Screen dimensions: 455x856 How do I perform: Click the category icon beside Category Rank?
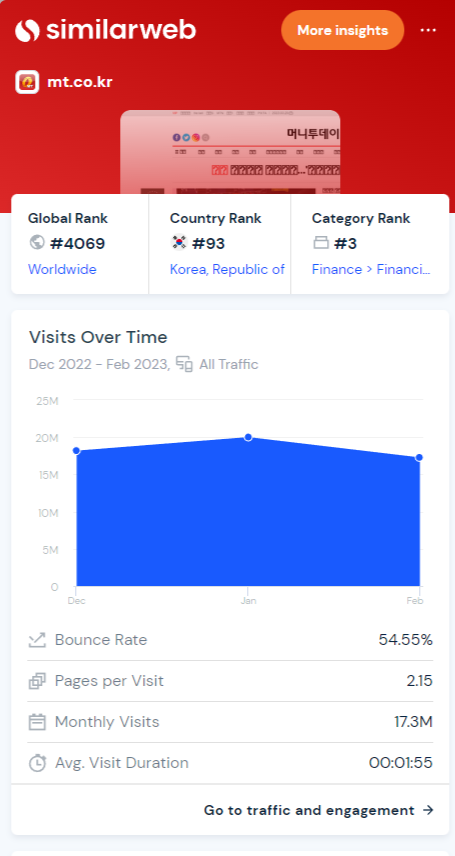coord(321,243)
